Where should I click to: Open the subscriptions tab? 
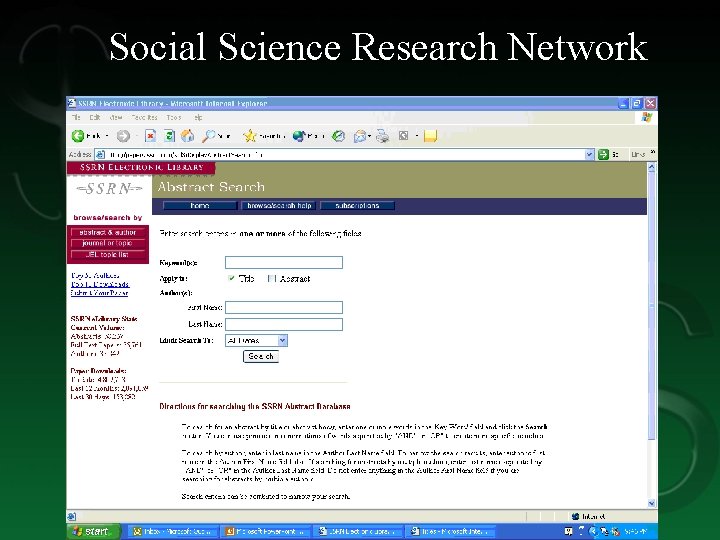coord(357,205)
